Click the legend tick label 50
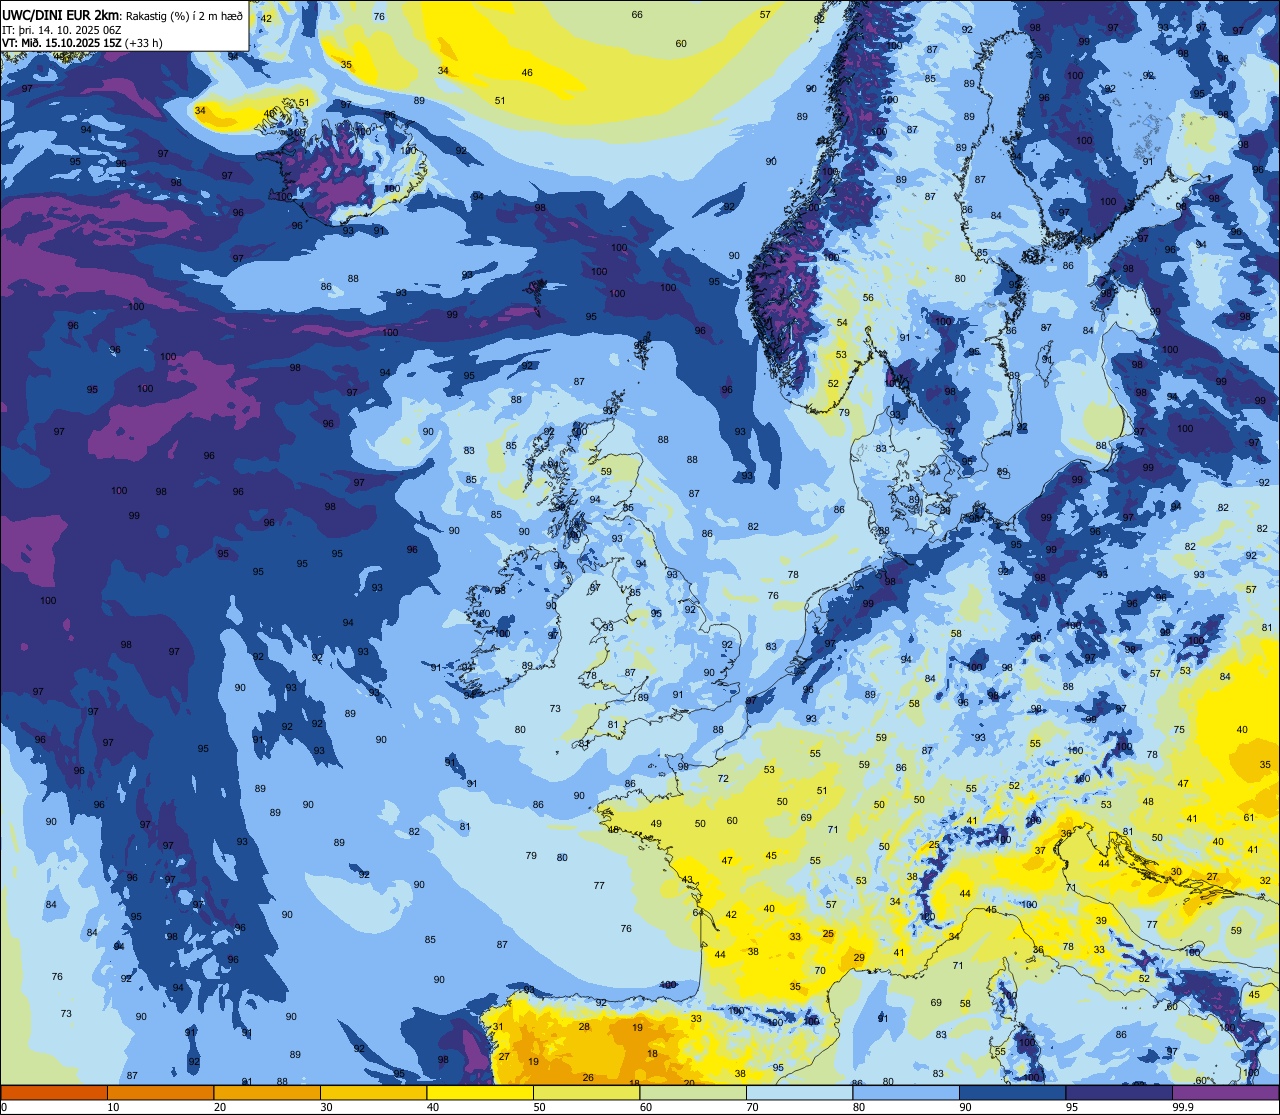1280x1115 pixels. pyautogui.click(x=539, y=1107)
